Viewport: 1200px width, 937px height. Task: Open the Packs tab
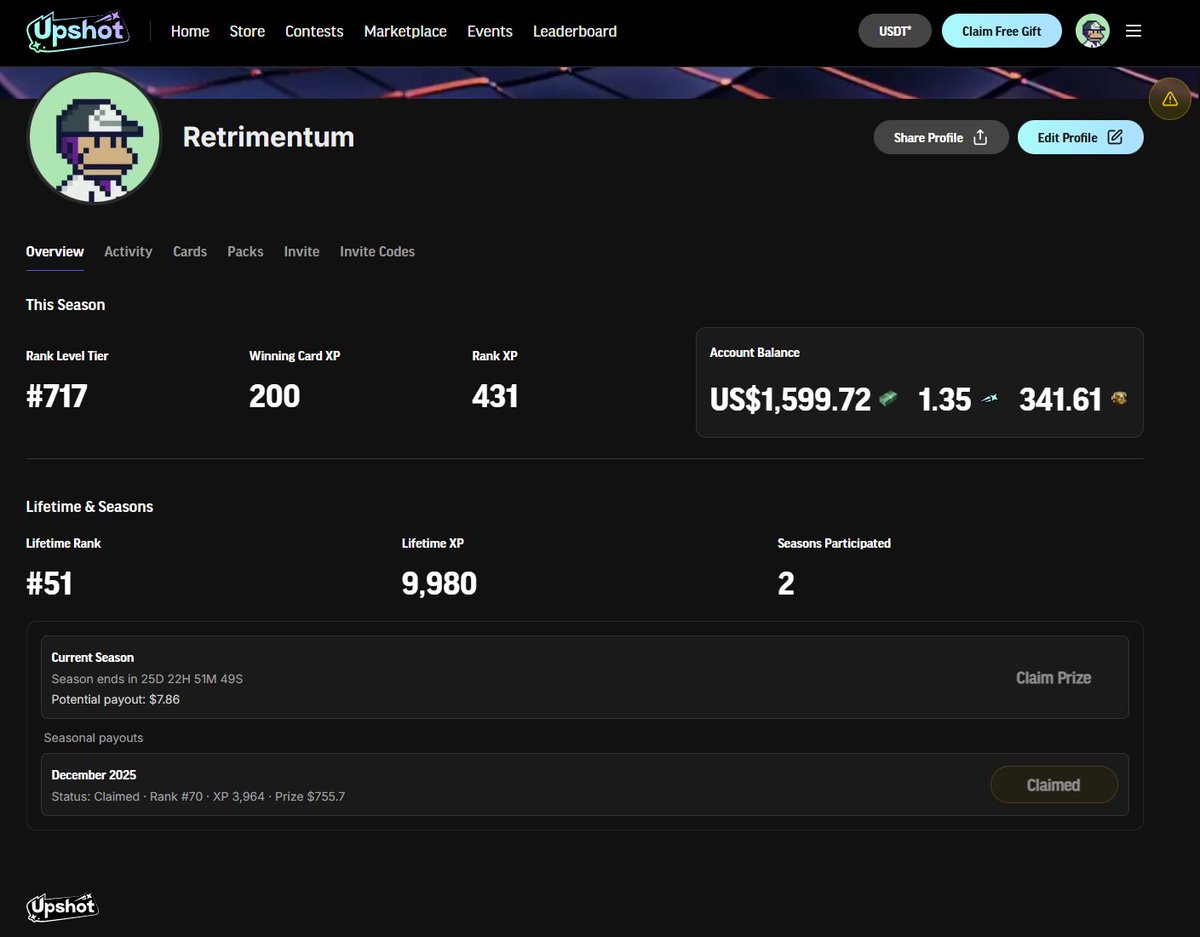(x=245, y=251)
